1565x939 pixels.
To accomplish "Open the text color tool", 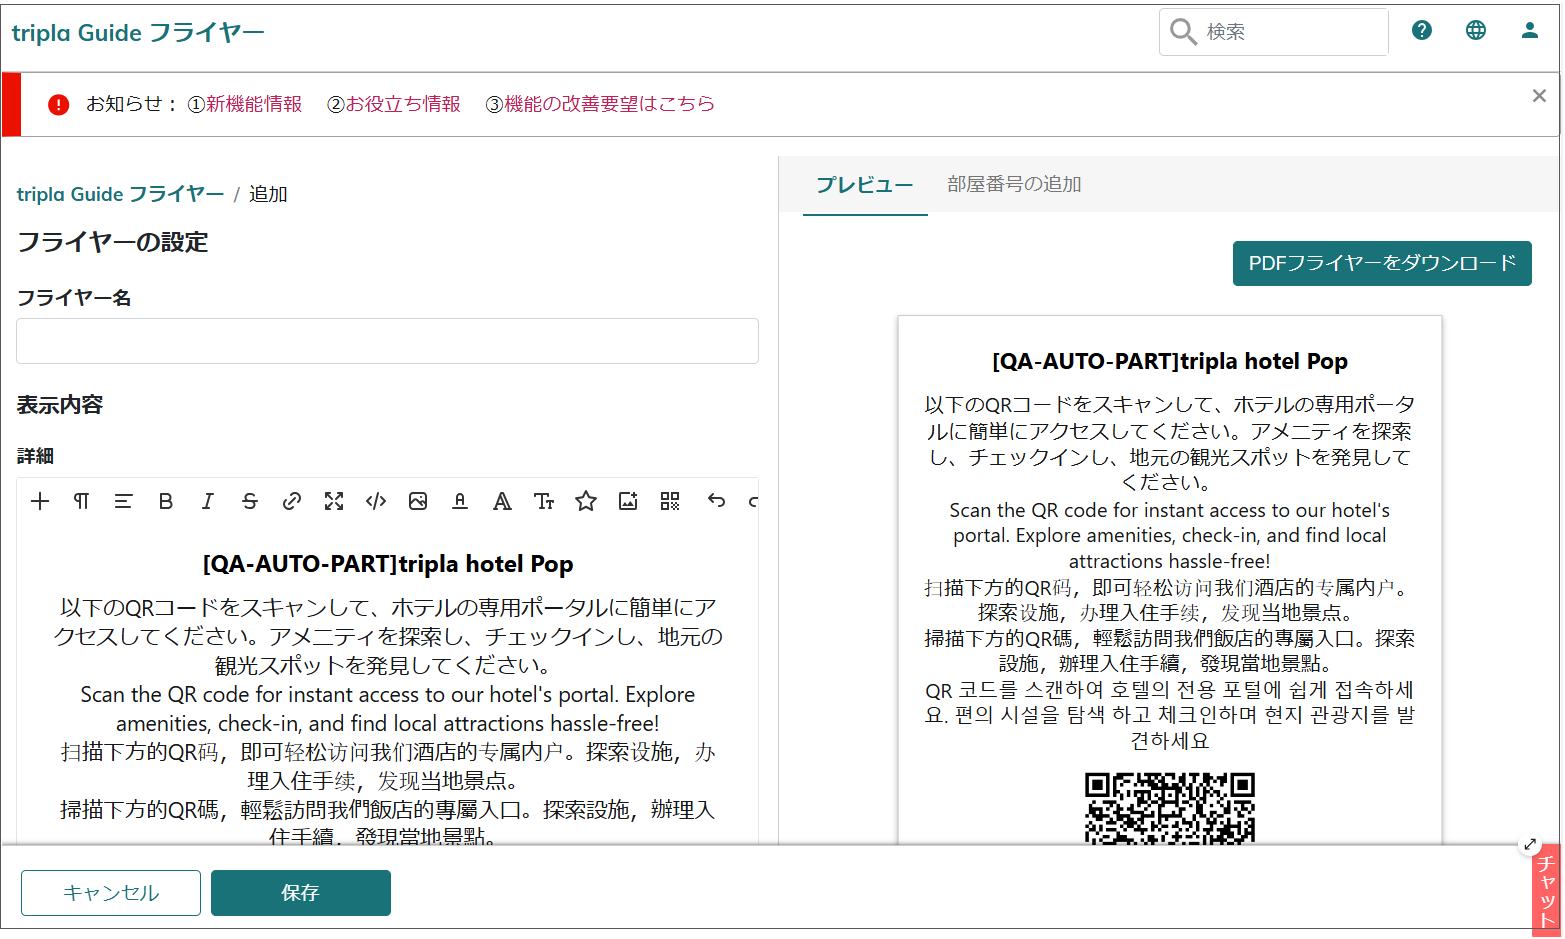I will 460,501.
